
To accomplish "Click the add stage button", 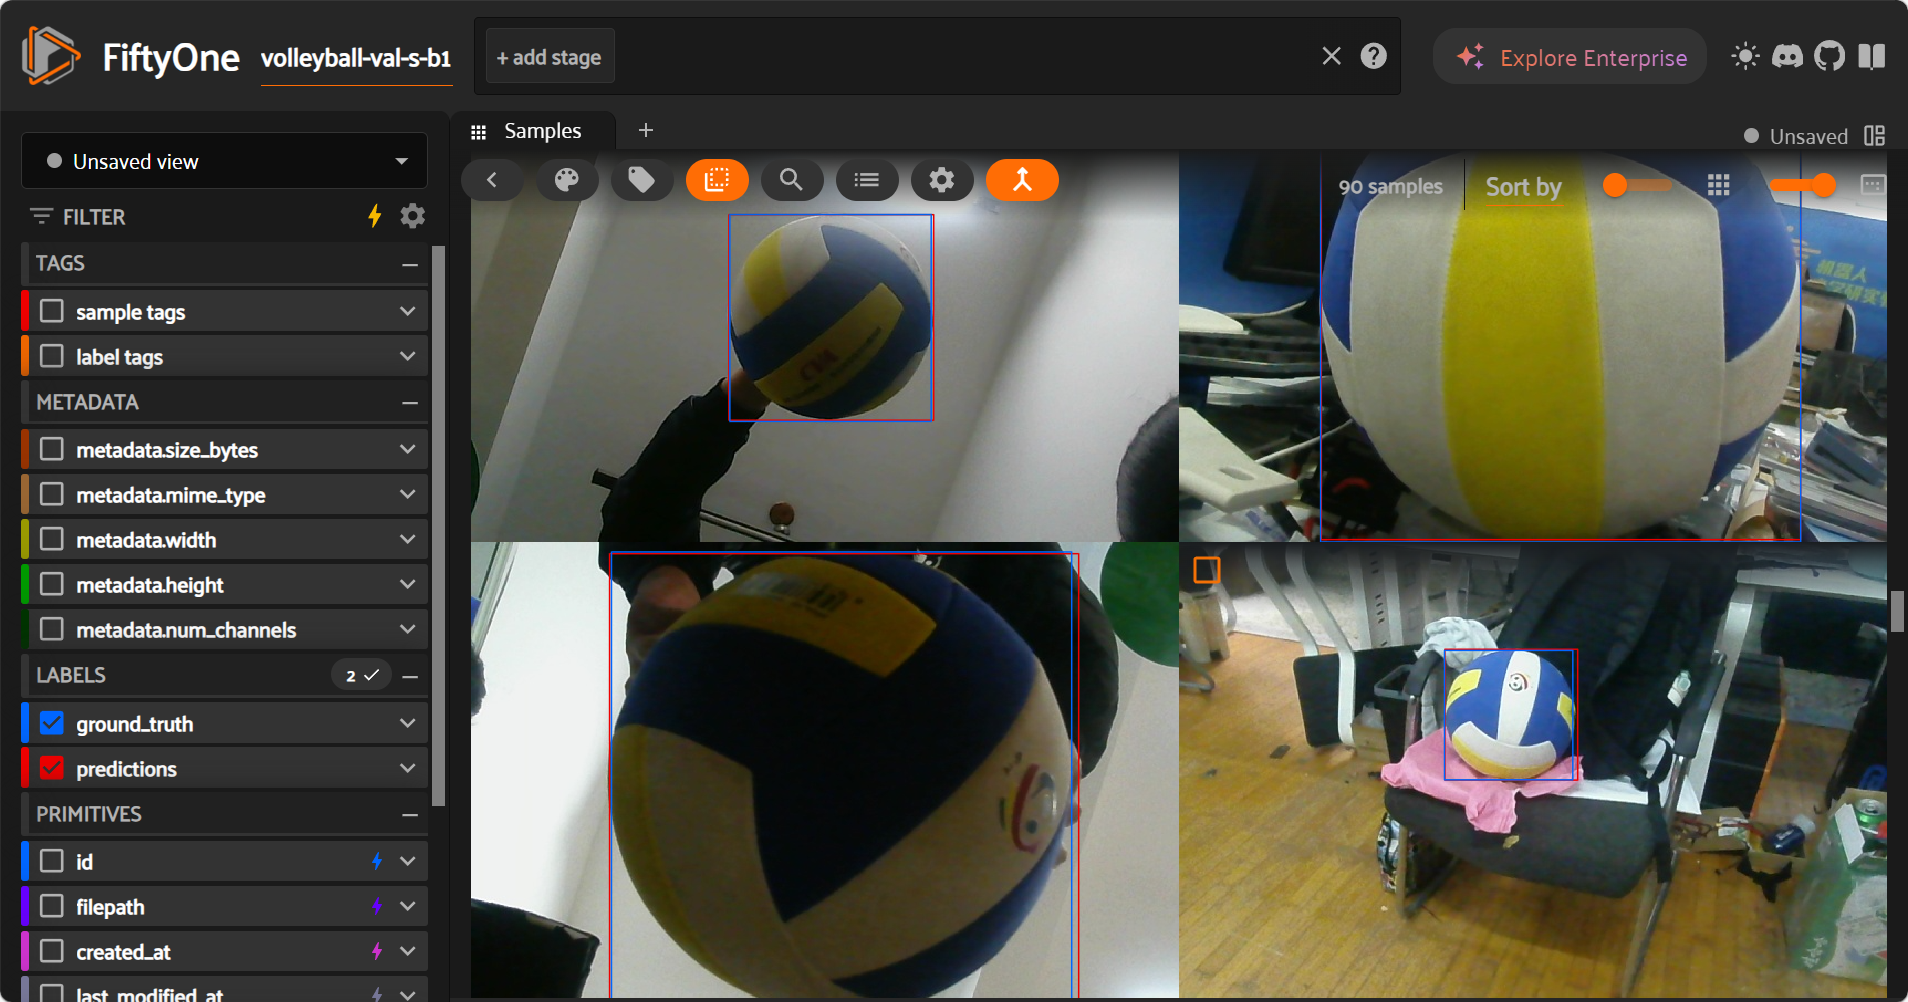I will click(x=549, y=57).
